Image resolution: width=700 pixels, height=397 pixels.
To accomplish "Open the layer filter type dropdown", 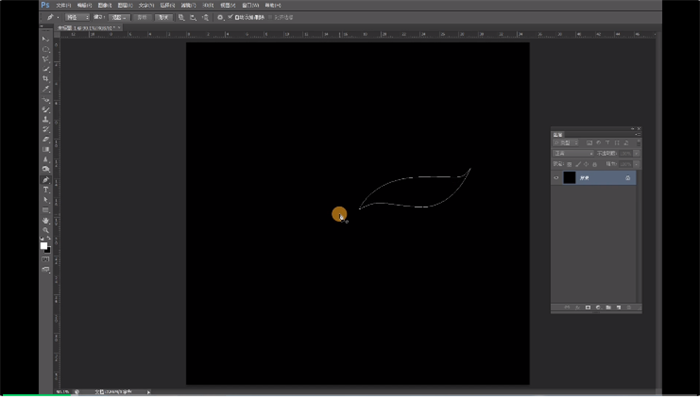I will click(x=566, y=142).
